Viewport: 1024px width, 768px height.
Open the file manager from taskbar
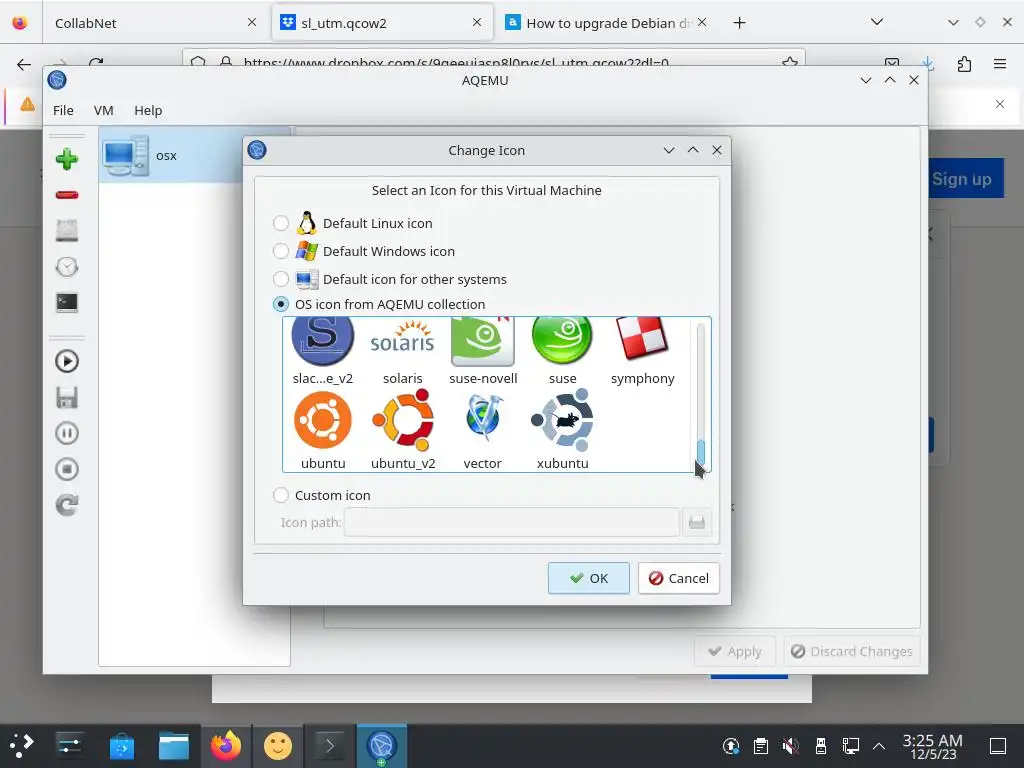point(174,745)
